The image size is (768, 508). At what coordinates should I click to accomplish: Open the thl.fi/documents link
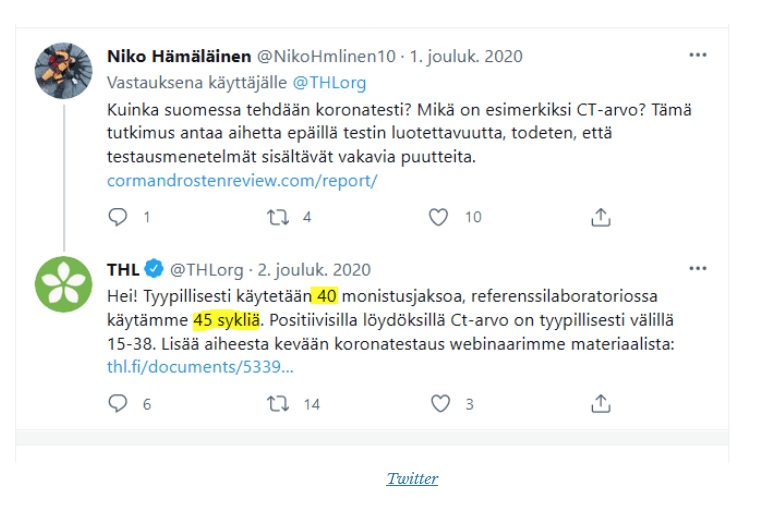[200, 366]
